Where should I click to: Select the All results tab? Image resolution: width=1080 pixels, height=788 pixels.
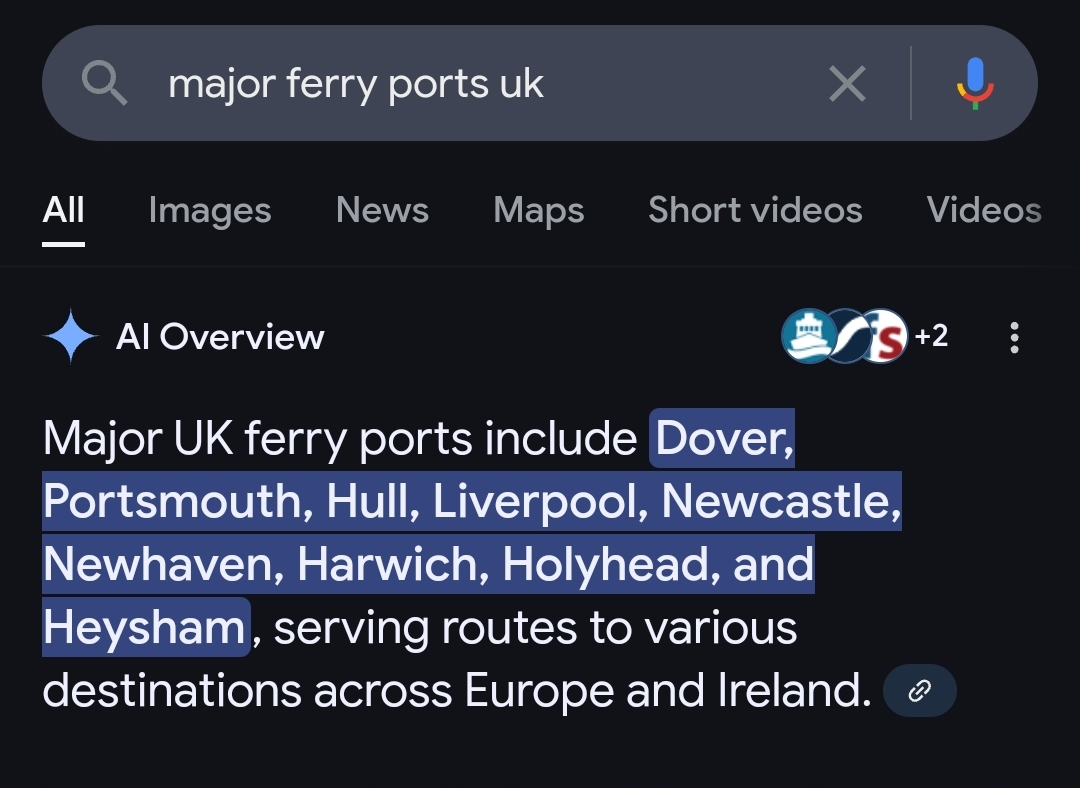point(64,210)
